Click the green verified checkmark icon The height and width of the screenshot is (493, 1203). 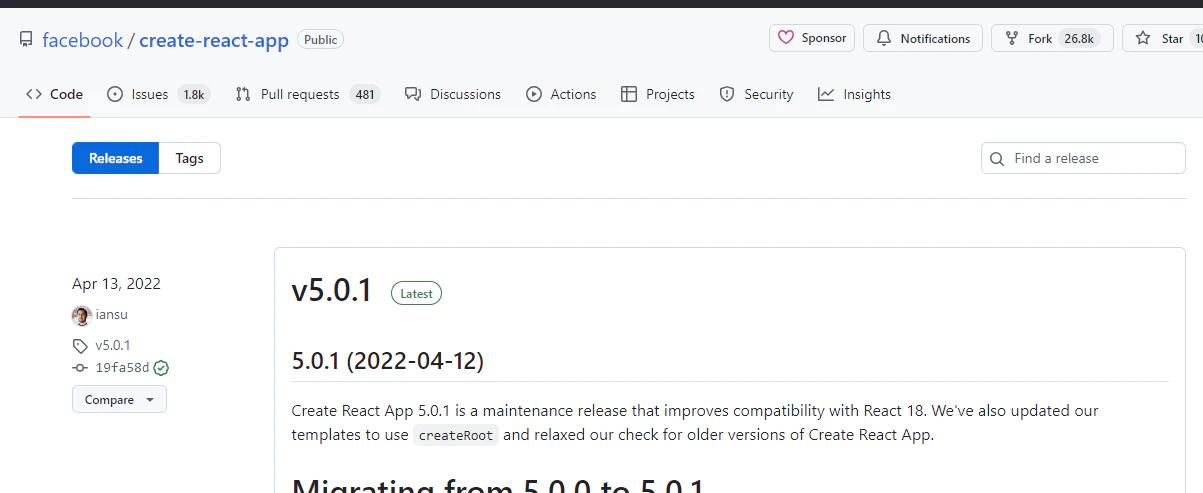point(161,368)
